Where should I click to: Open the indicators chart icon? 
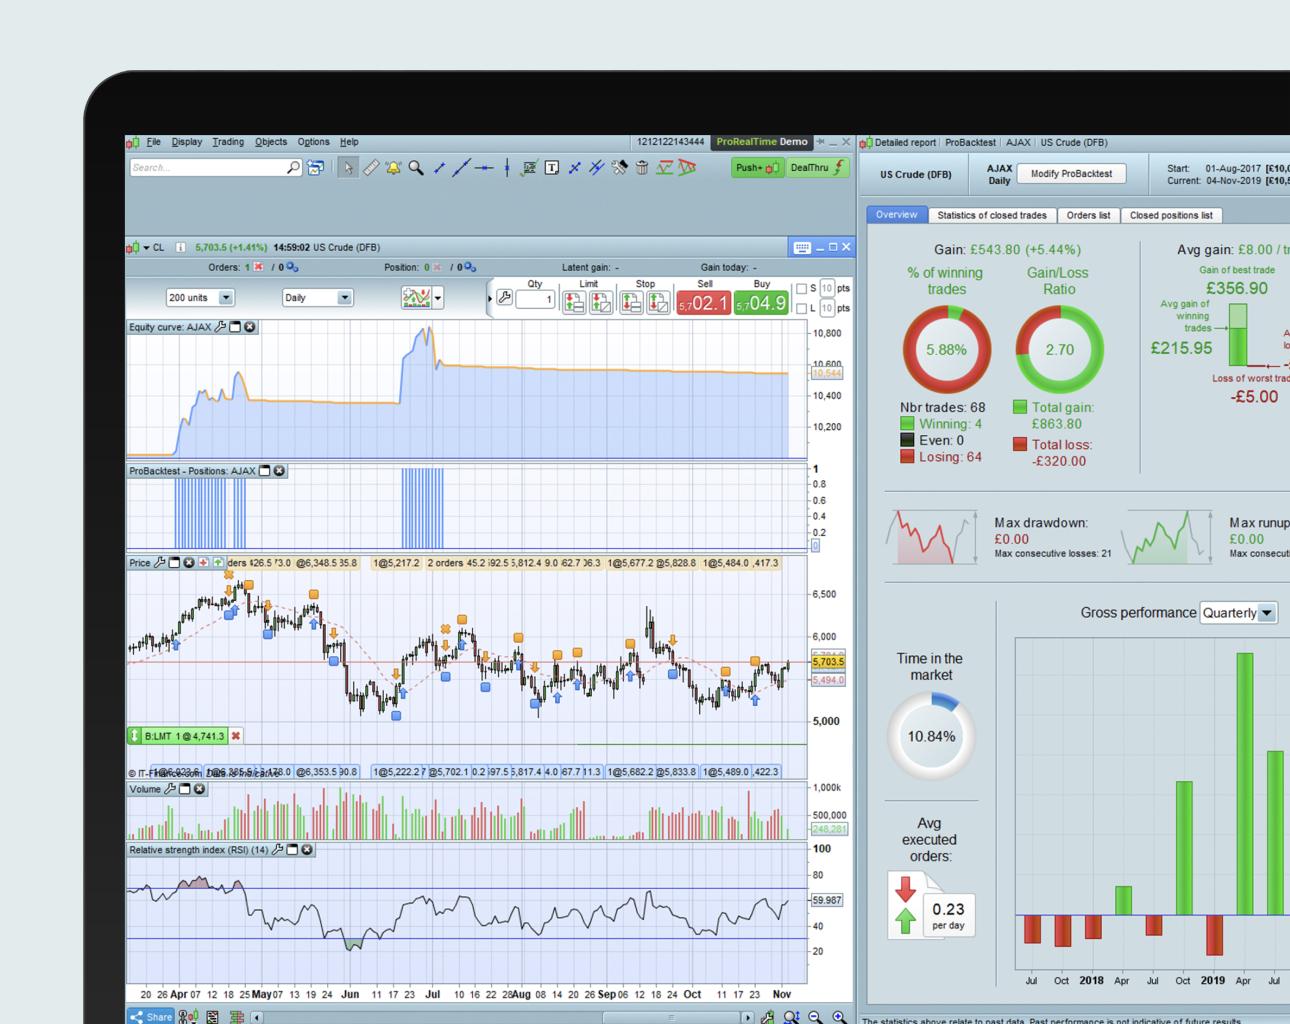click(417, 297)
